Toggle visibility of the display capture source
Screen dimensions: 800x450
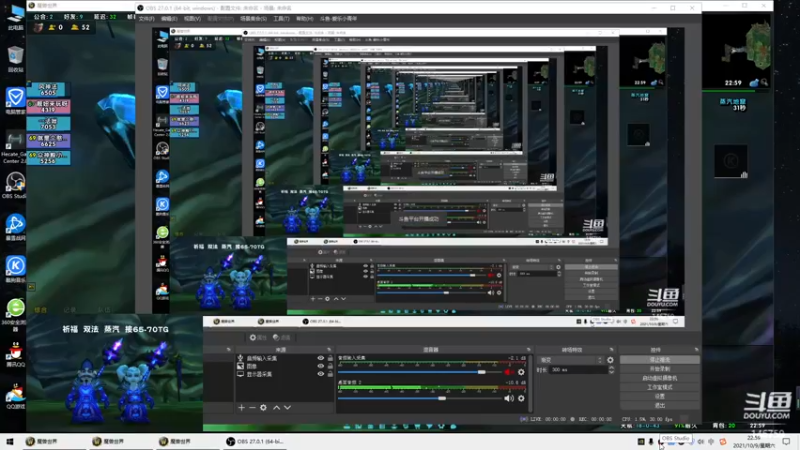320,373
